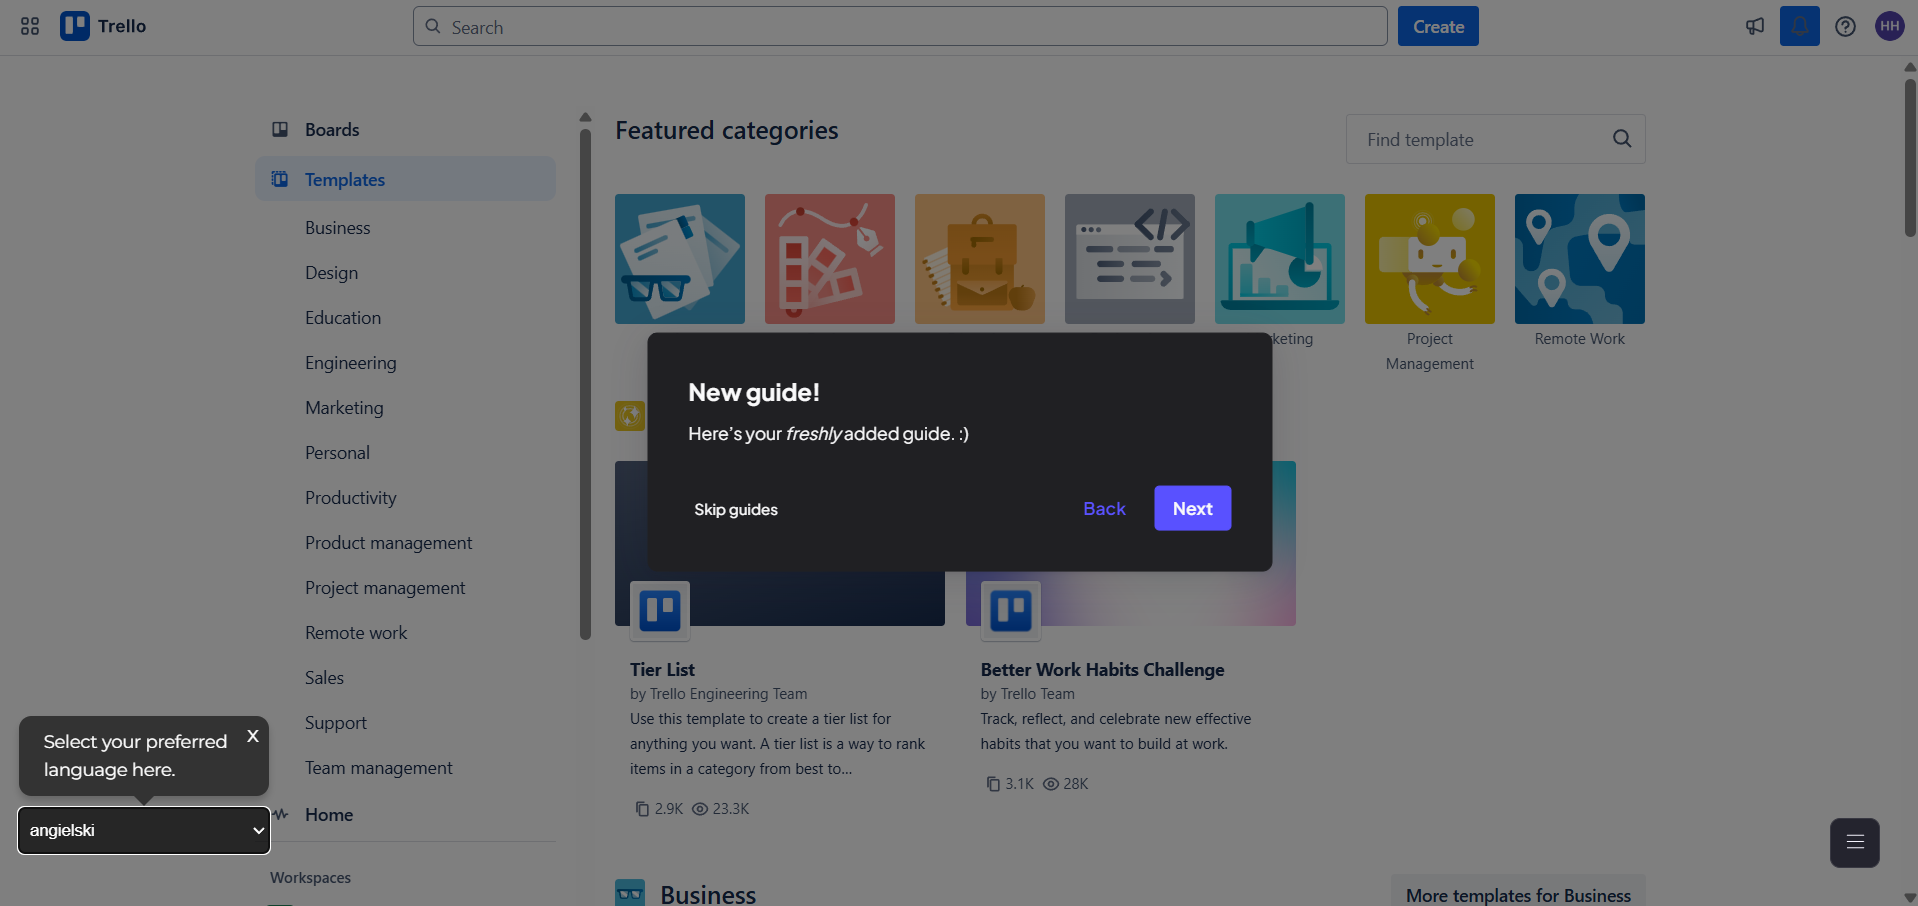Click the Templates icon in sidebar
Image resolution: width=1918 pixels, height=906 pixels.
coord(281,179)
